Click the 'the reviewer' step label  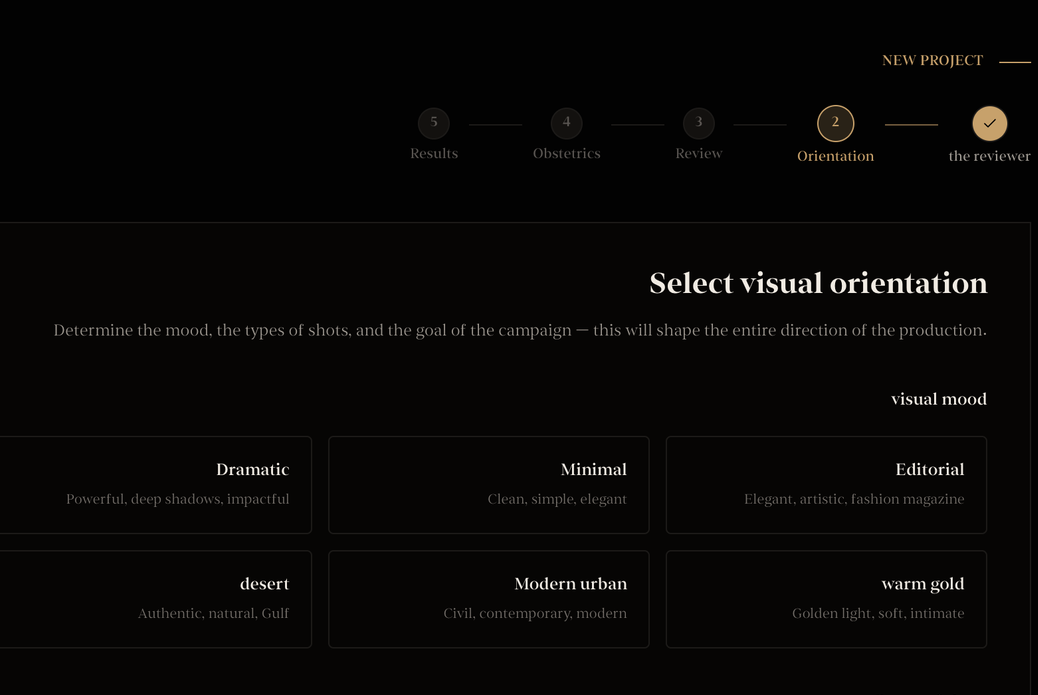[989, 156]
